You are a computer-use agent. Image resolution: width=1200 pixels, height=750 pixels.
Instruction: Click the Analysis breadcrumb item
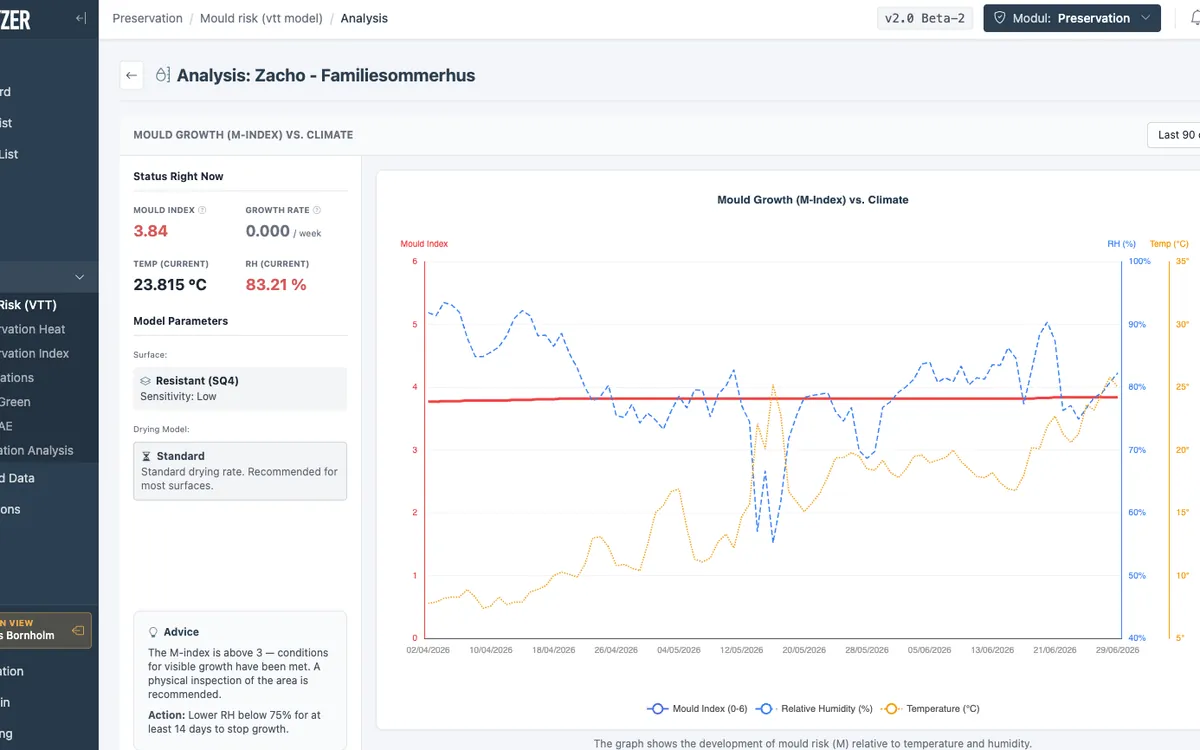(x=364, y=18)
